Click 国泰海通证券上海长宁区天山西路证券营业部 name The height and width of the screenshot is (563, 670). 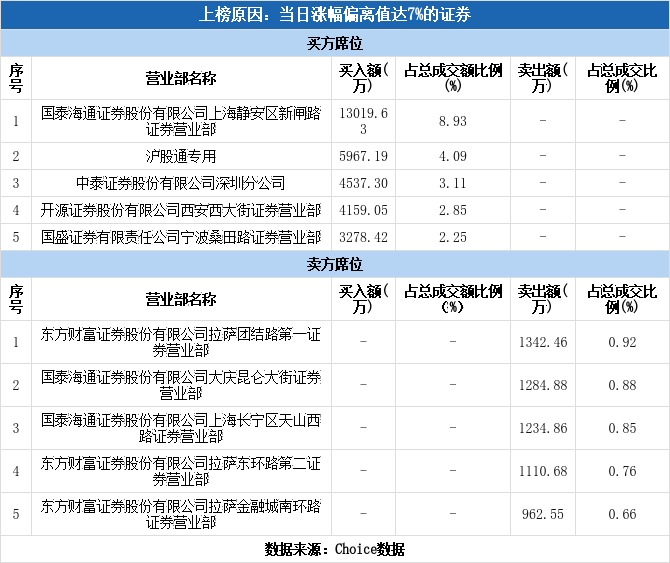pyautogui.click(x=181, y=428)
